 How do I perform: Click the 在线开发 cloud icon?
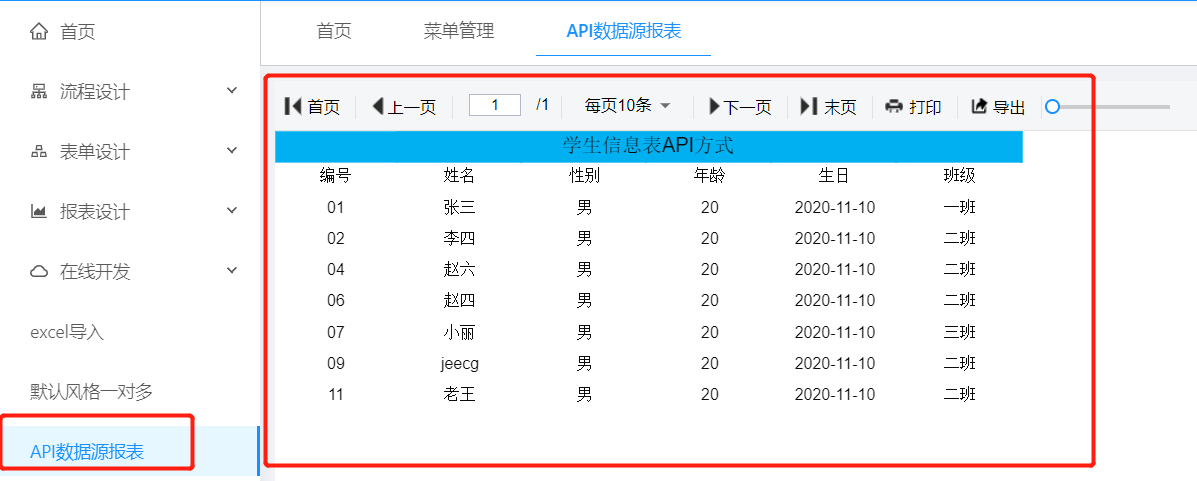point(38,272)
